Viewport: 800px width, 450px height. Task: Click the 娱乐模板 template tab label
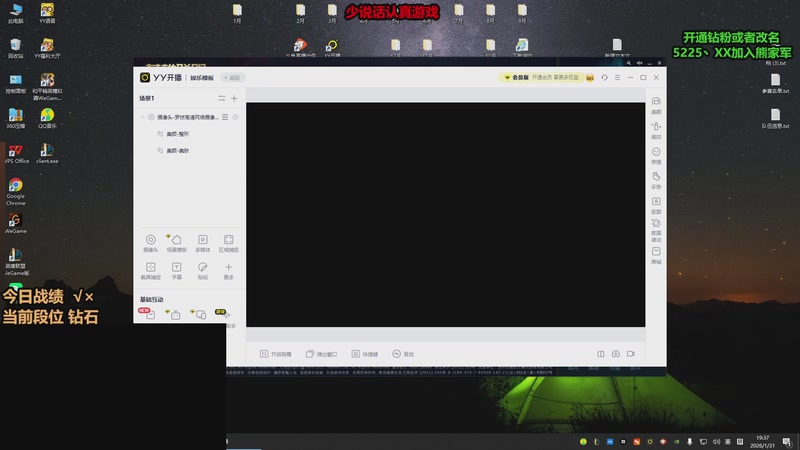(x=205, y=77)
